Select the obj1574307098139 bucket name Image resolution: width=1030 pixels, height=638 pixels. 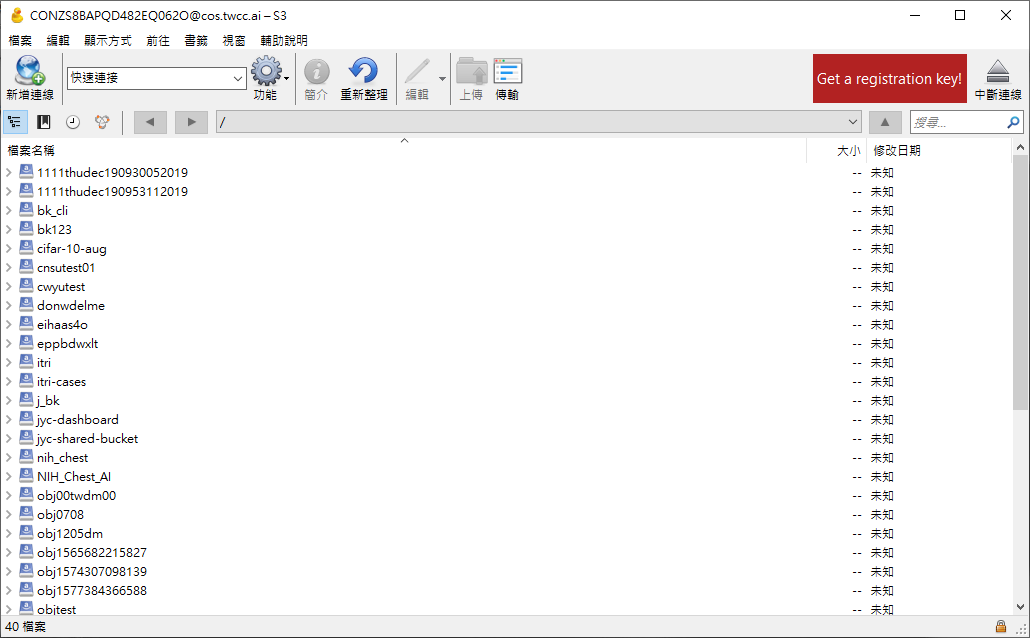pyautogui.click(x=92, y=572)
